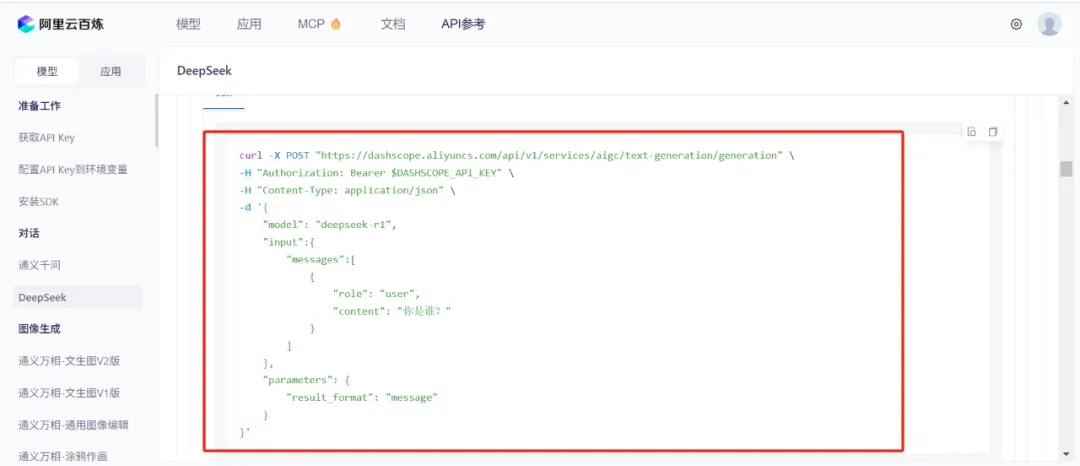Viewport: 1080px width, 466px height.
Task: Click the 阿里云百炼 logo
Action: point(61,24)
